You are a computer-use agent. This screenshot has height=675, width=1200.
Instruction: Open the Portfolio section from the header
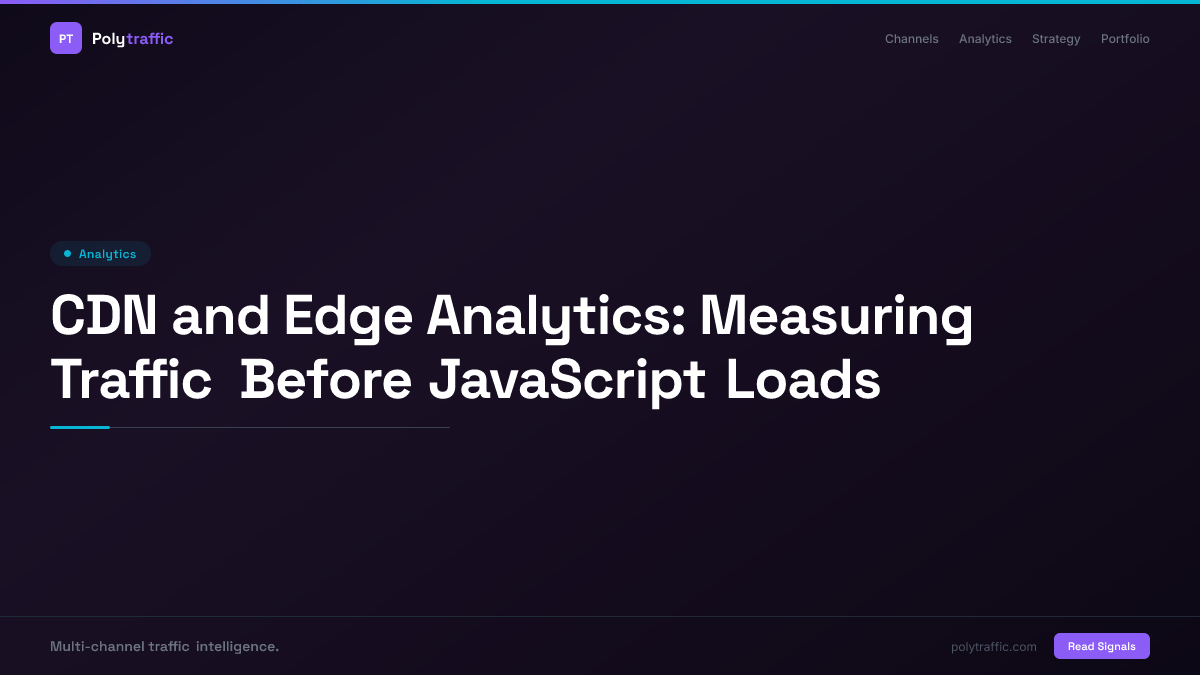pyautogui.click(x=1125, y=39)
